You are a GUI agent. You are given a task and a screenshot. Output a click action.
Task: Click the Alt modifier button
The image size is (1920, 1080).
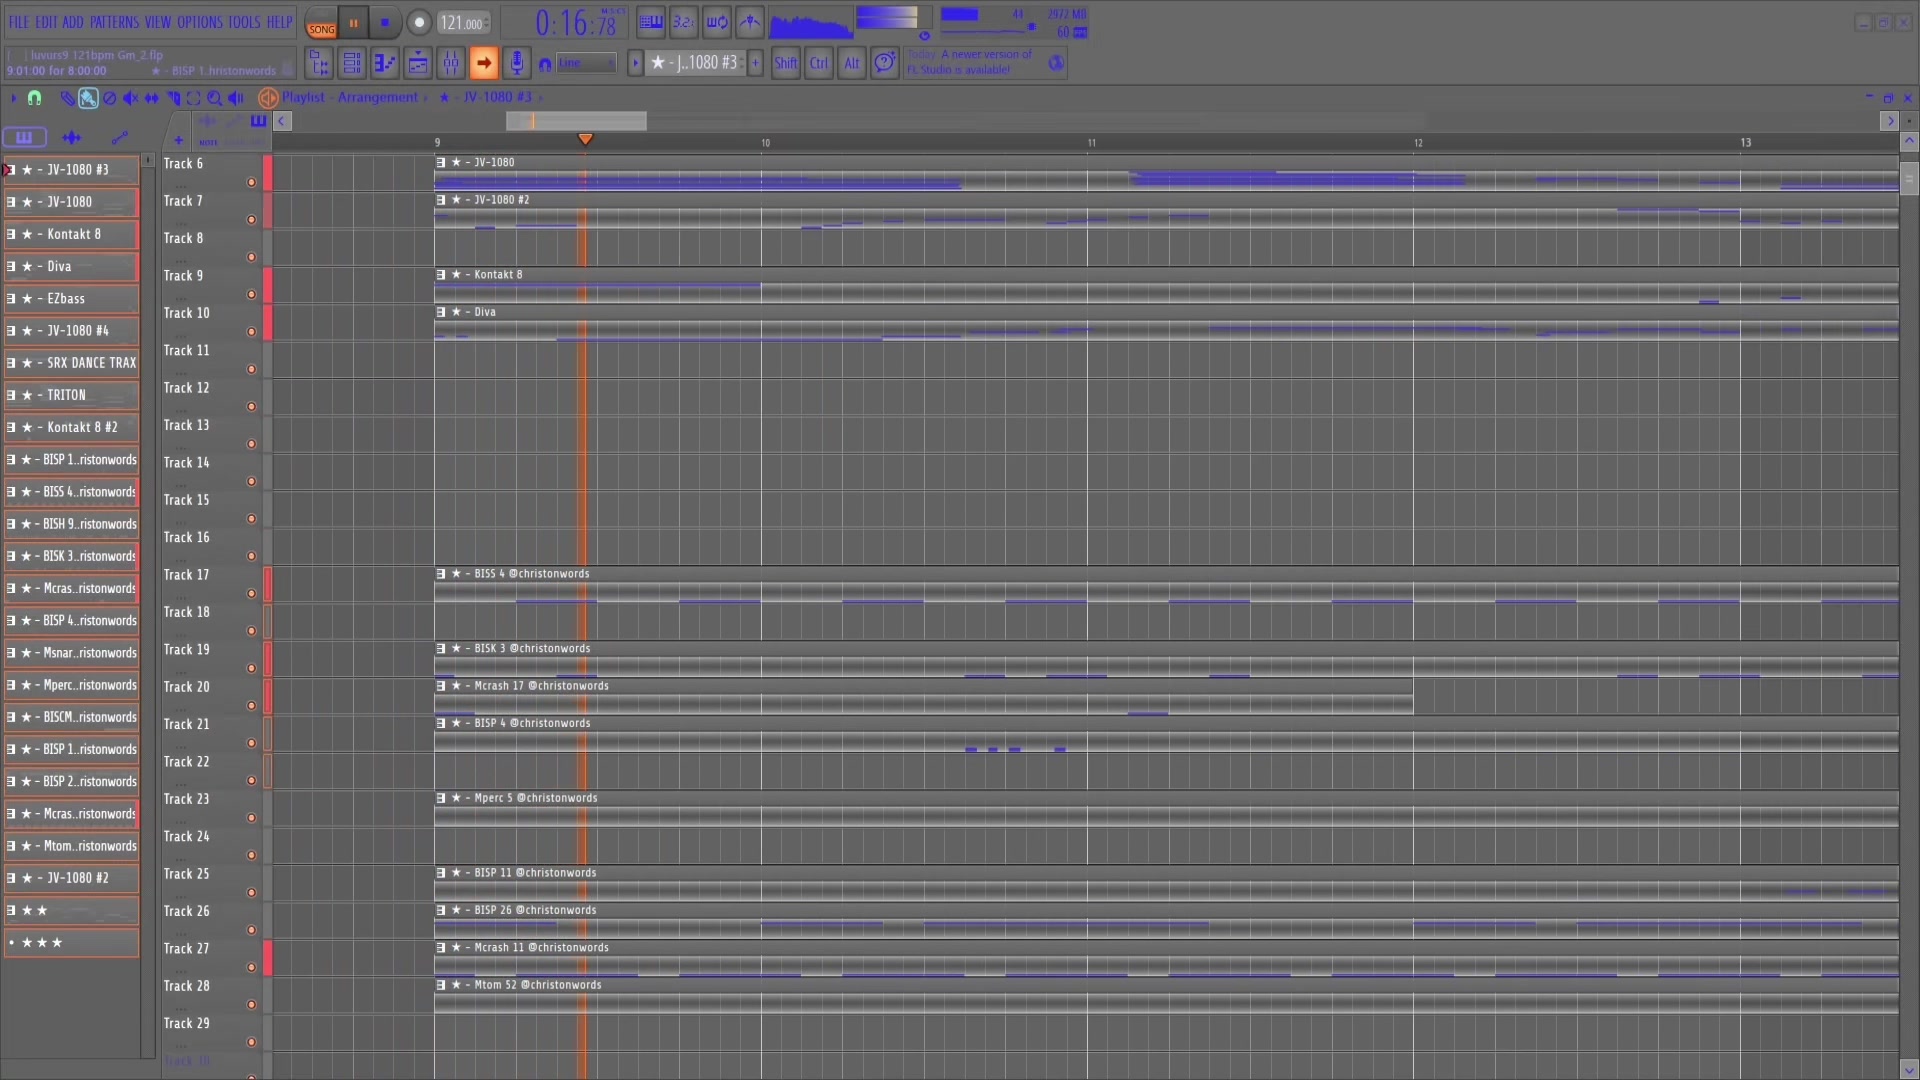click(852, 63)
